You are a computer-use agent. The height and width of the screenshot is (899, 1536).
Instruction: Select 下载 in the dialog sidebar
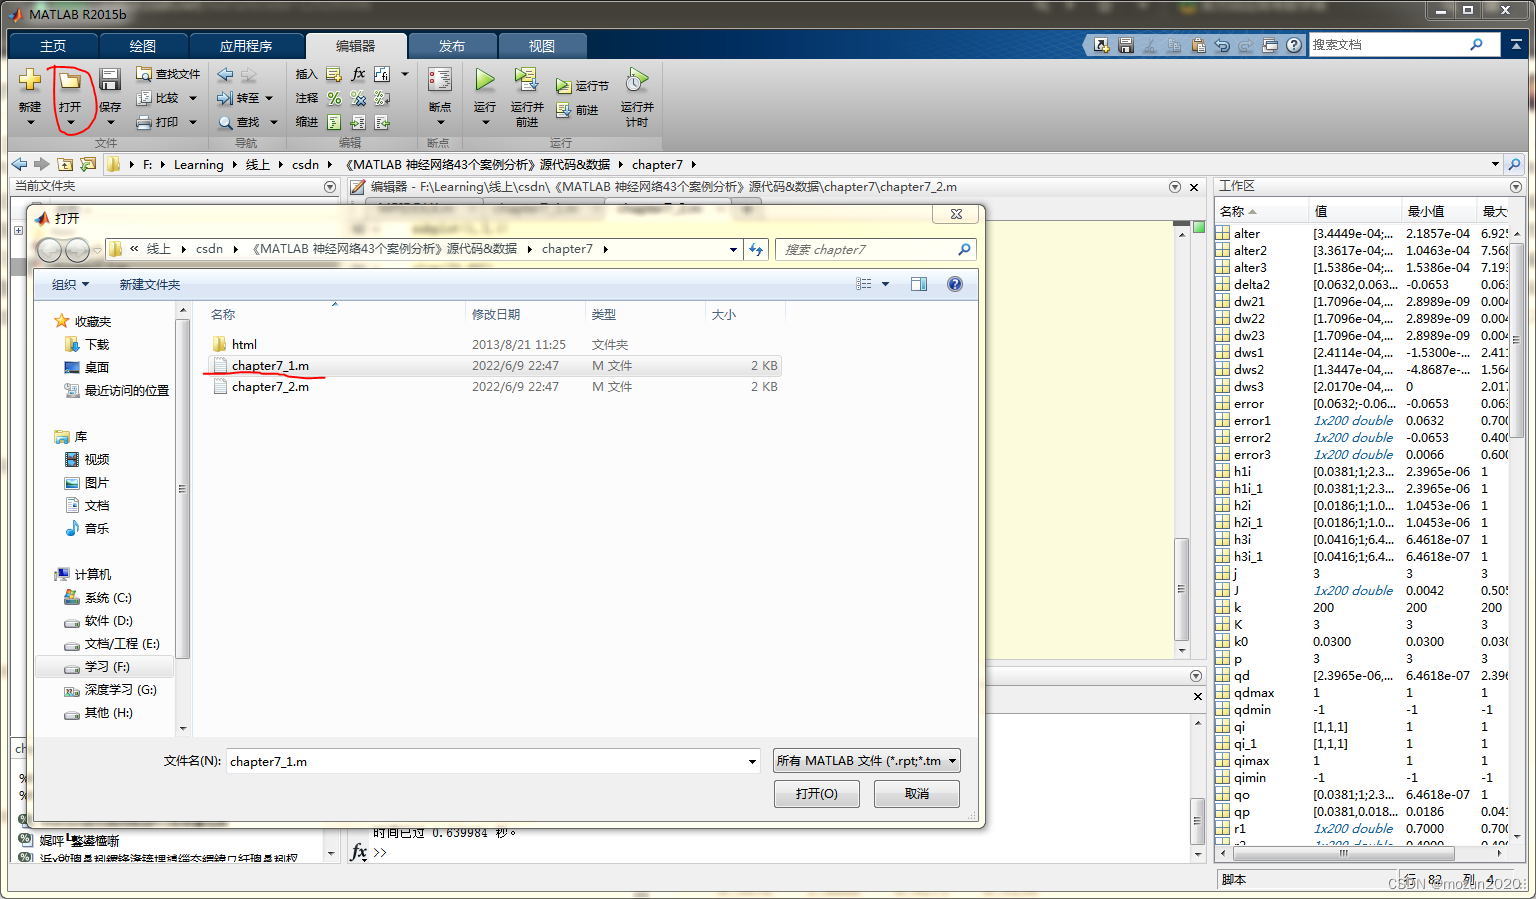97,344
